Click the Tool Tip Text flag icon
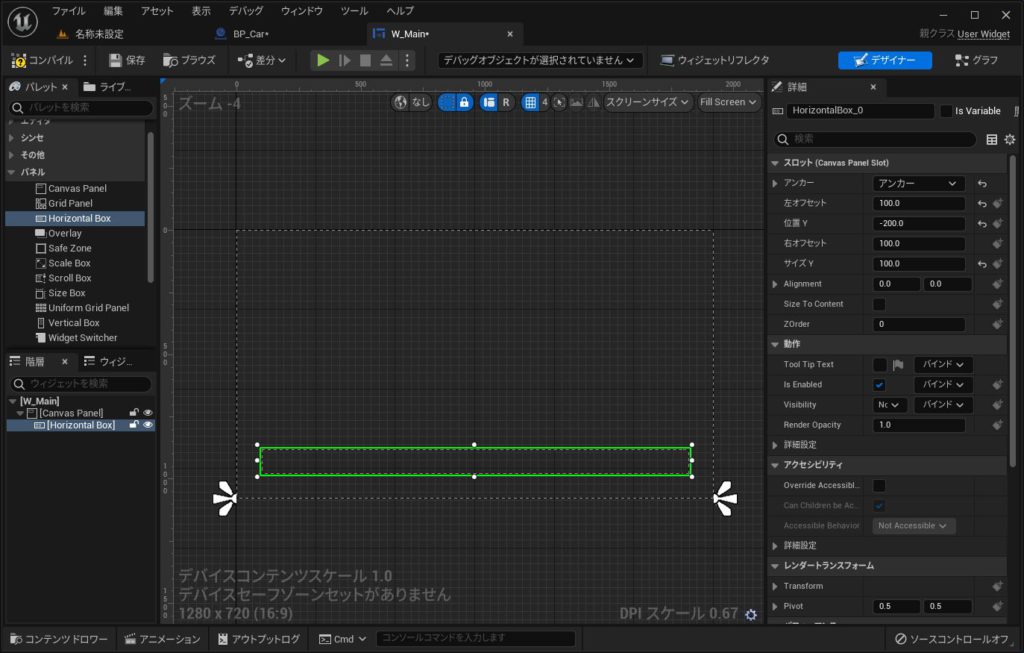Viewport: 1024px width, 653px height. pyautogui.click(x=898, y=365)
